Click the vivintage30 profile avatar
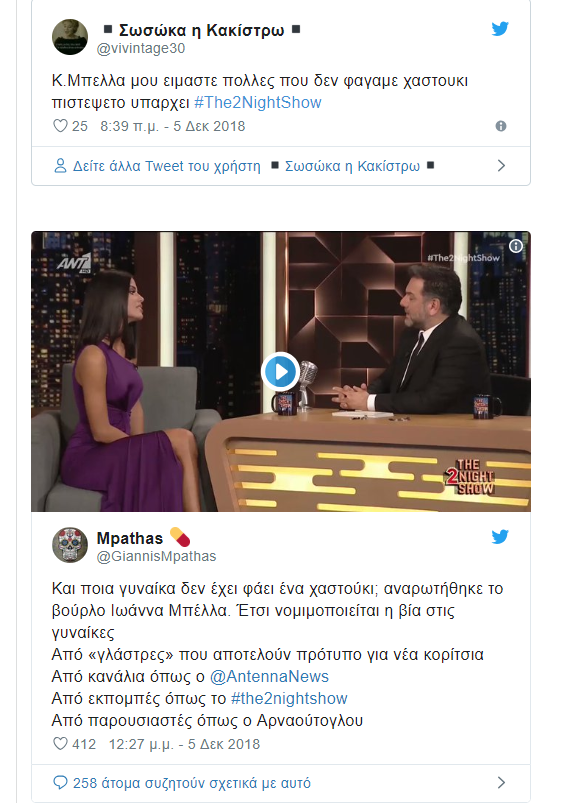The width and height of the screenshot is (576, 803). 70,37
